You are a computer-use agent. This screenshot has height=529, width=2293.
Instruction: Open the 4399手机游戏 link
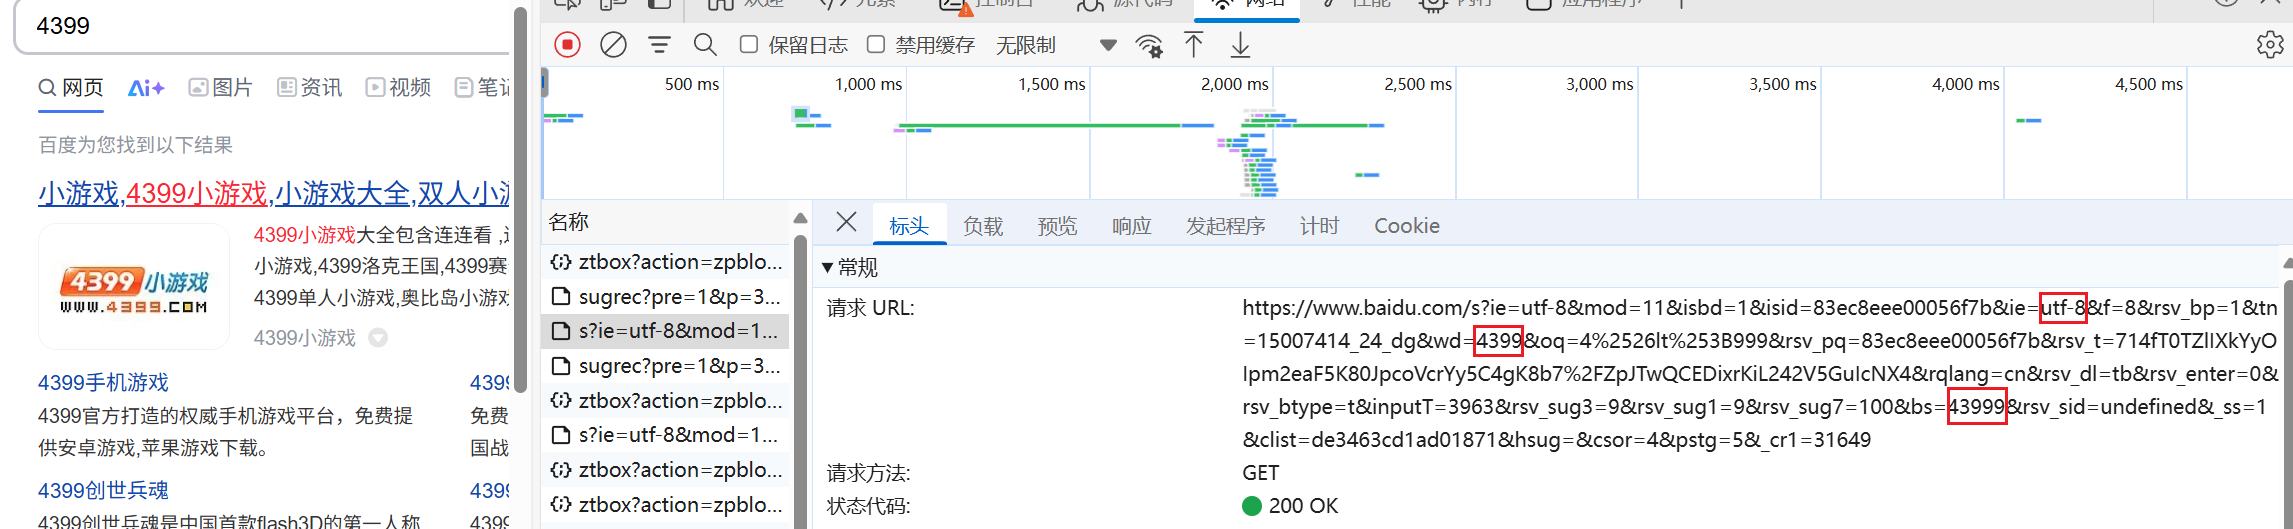103,382
